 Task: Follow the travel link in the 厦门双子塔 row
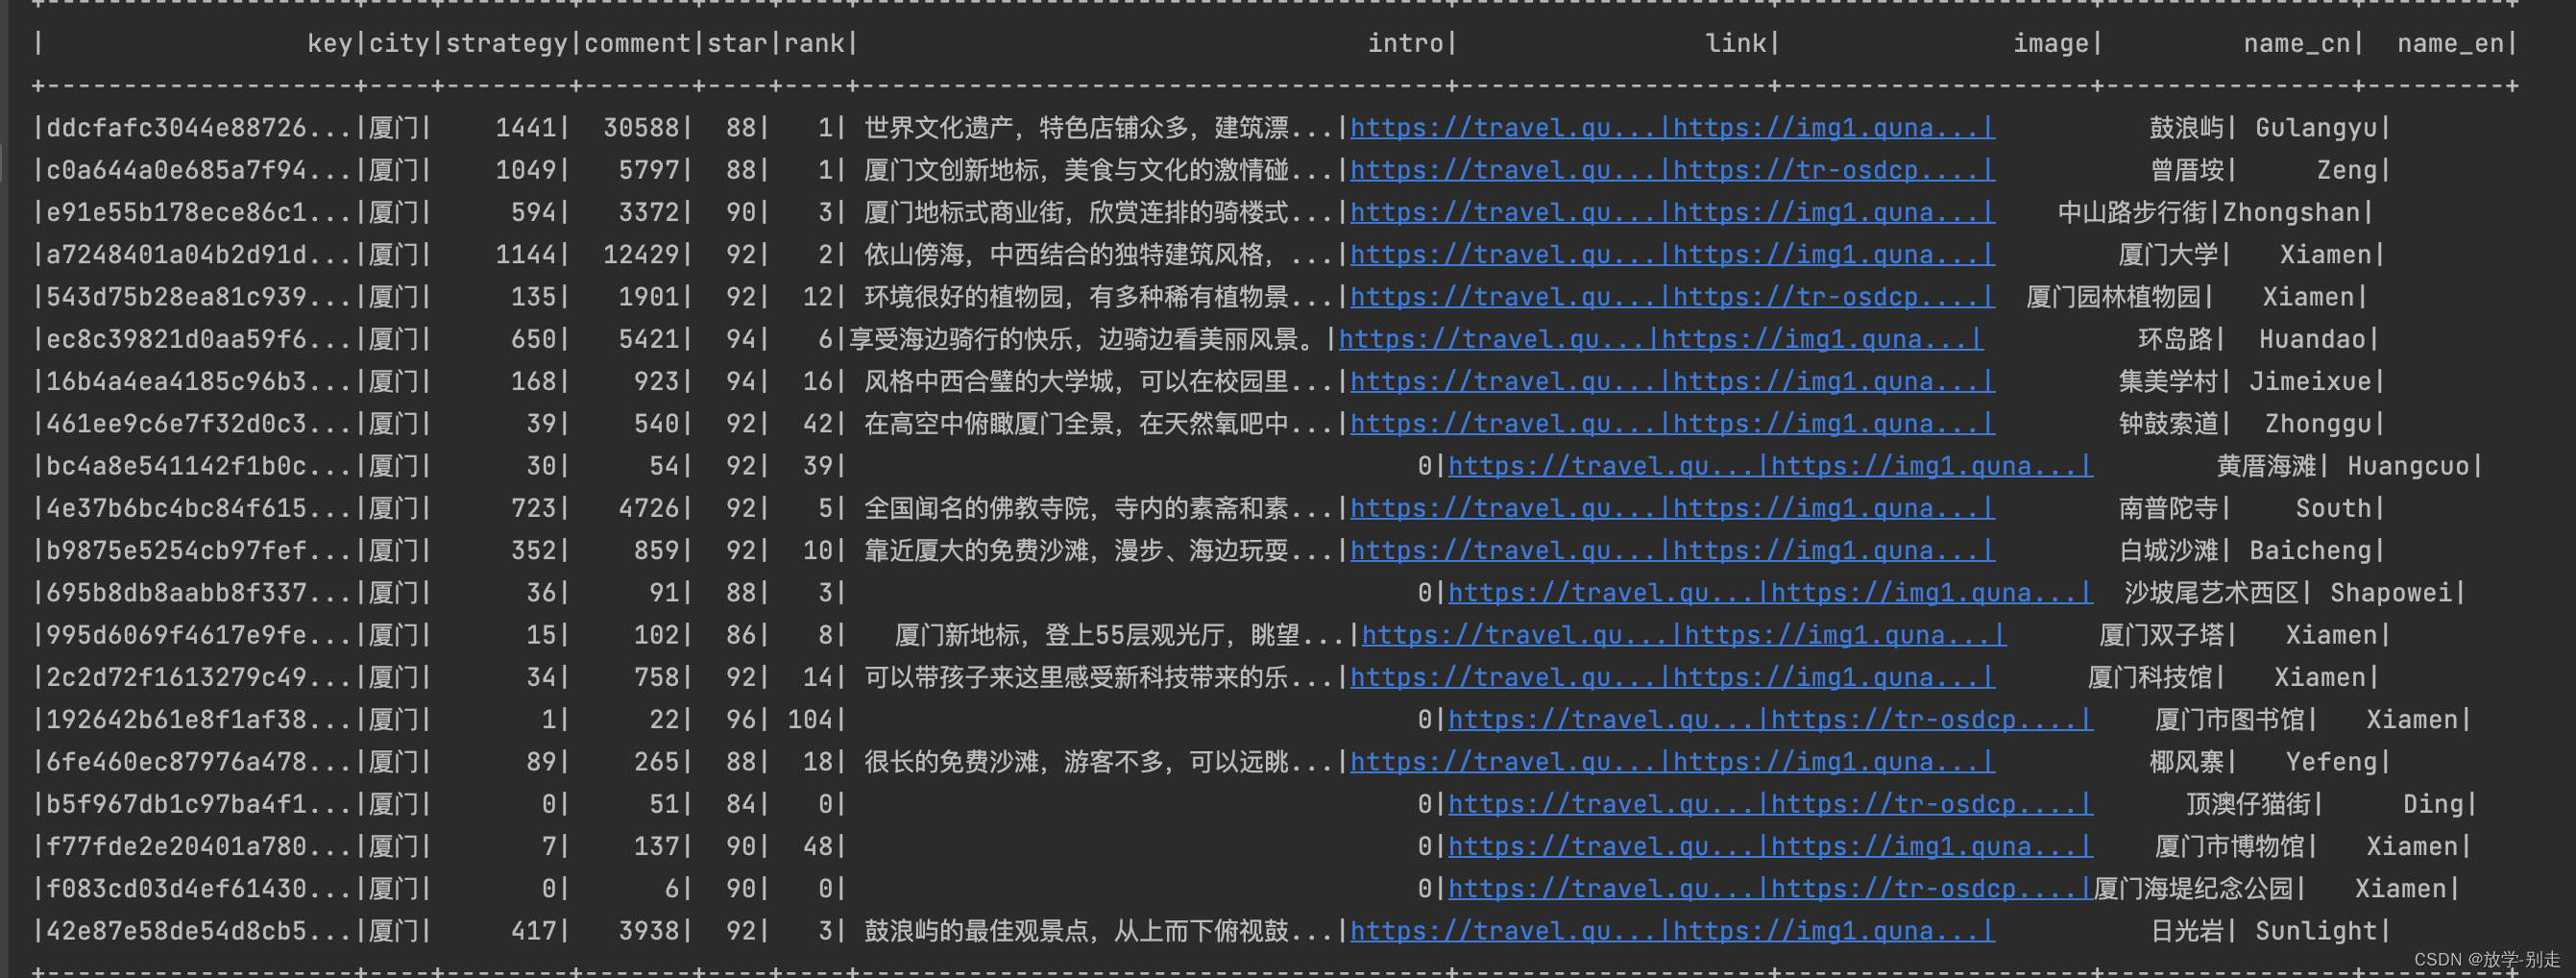pyautogui.click(x=1516, y=635)
